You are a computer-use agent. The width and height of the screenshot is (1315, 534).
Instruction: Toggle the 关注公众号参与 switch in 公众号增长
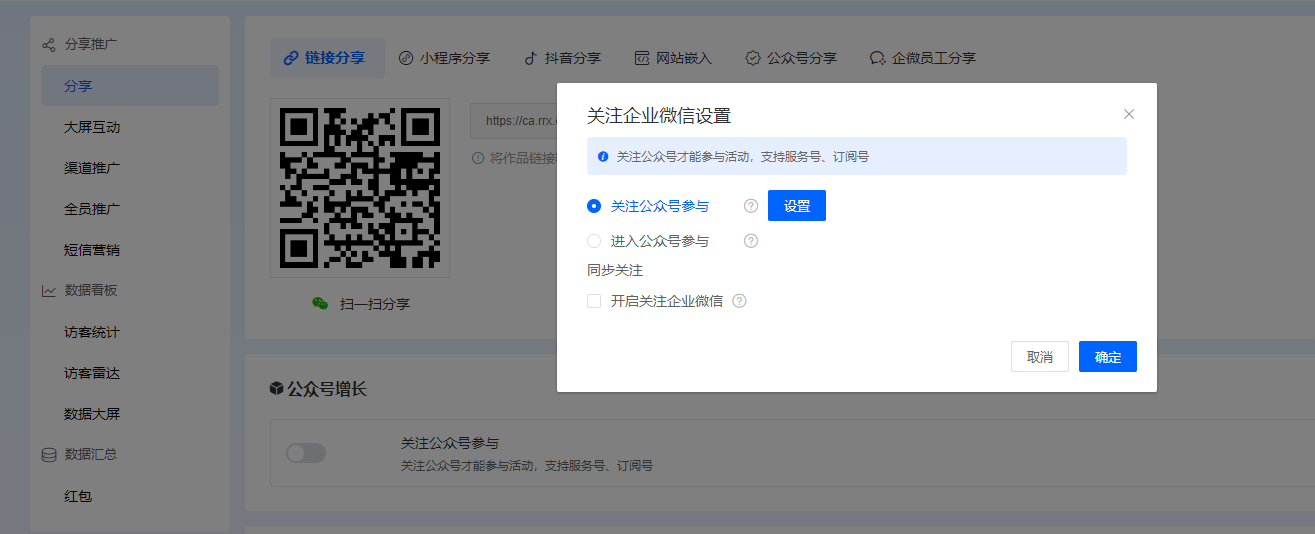(x=306, y=453)
